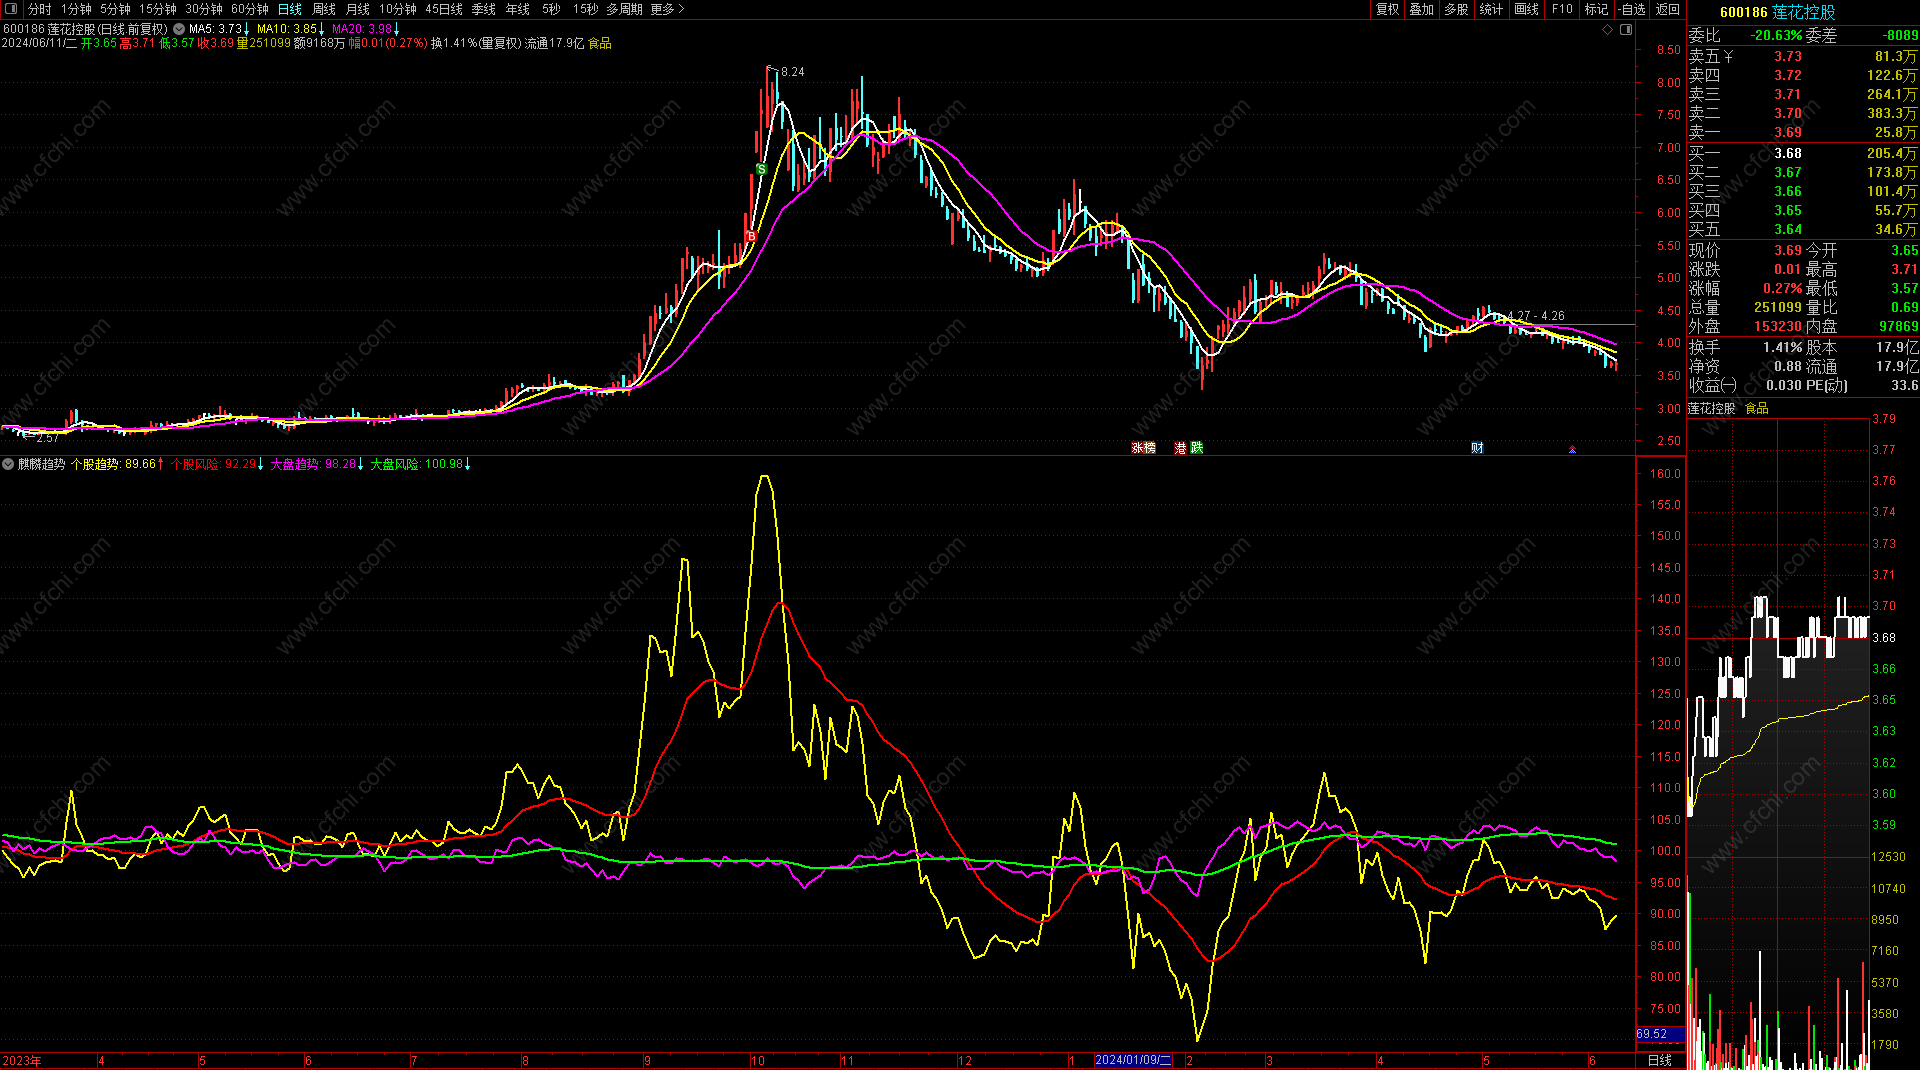Screen dimensions: 1920x1070
Task: Click the red-blue double arrow marker
Action: [1572, 449]
